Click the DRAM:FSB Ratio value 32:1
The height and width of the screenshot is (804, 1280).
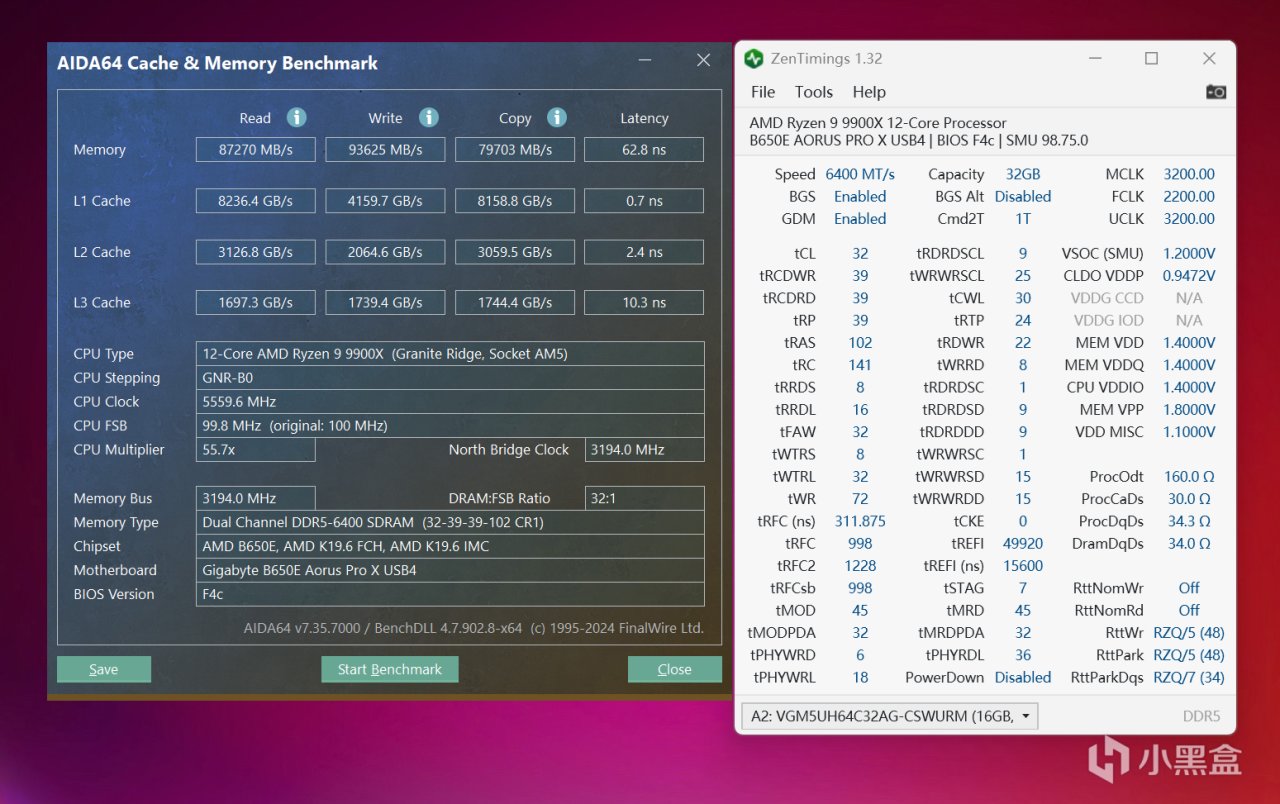pyautogui.click(x=644, y=498)
